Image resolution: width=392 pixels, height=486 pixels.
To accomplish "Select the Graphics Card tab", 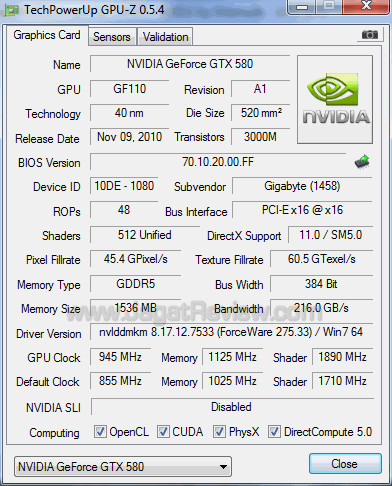I will point(47,35).
